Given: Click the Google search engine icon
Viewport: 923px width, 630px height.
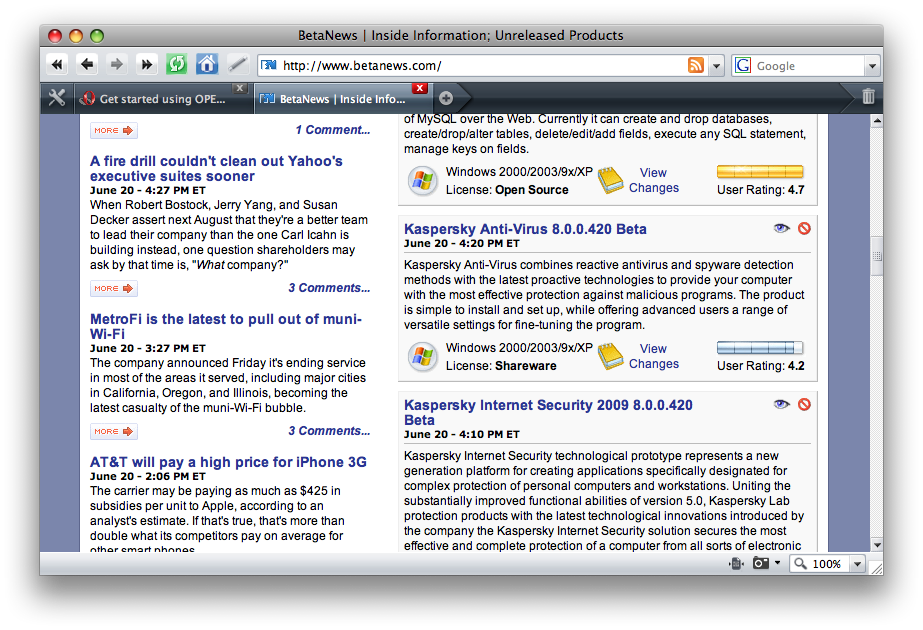Looking at the screenshot, I should pos(743,65).
